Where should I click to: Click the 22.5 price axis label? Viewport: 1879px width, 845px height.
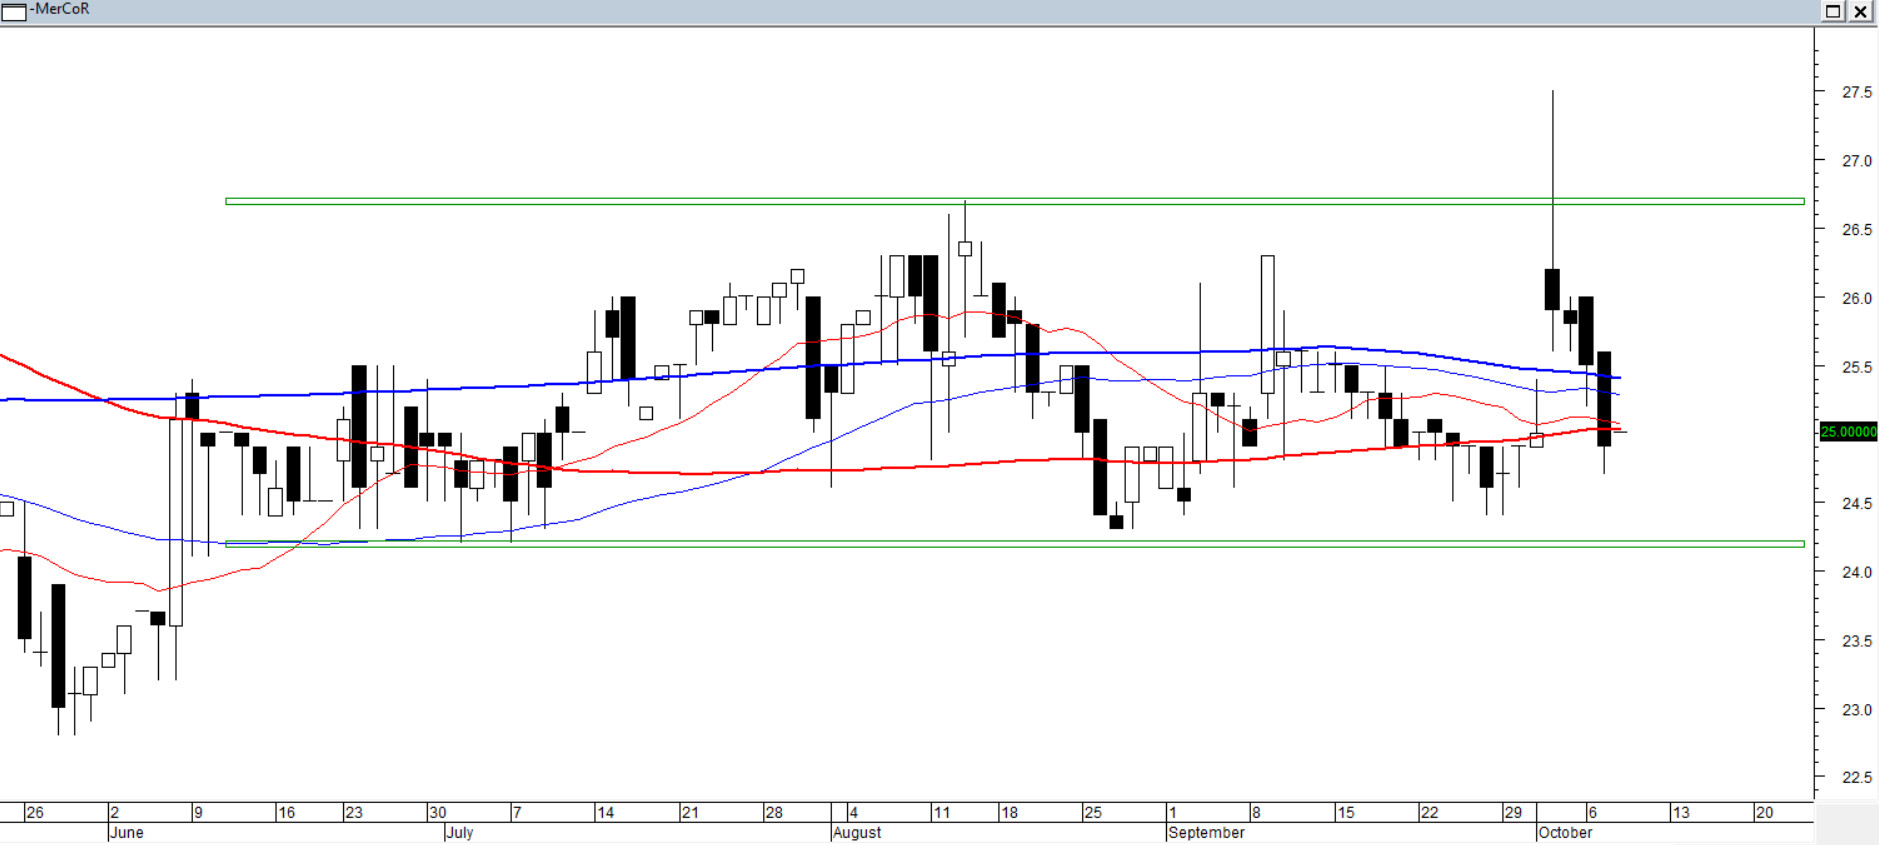pos(1857,778)
